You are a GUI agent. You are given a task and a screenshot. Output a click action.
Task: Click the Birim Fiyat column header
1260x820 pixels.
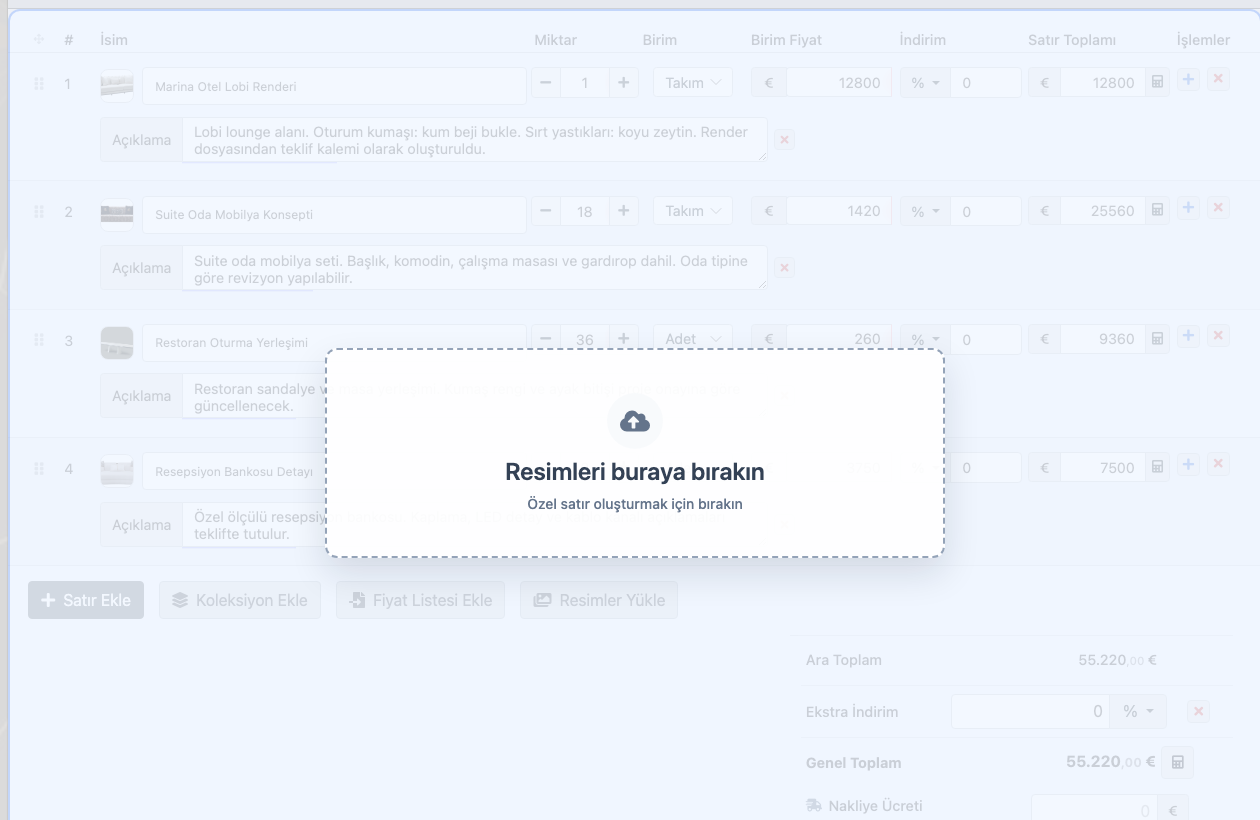pyautogui.click(x=786, y=40)
